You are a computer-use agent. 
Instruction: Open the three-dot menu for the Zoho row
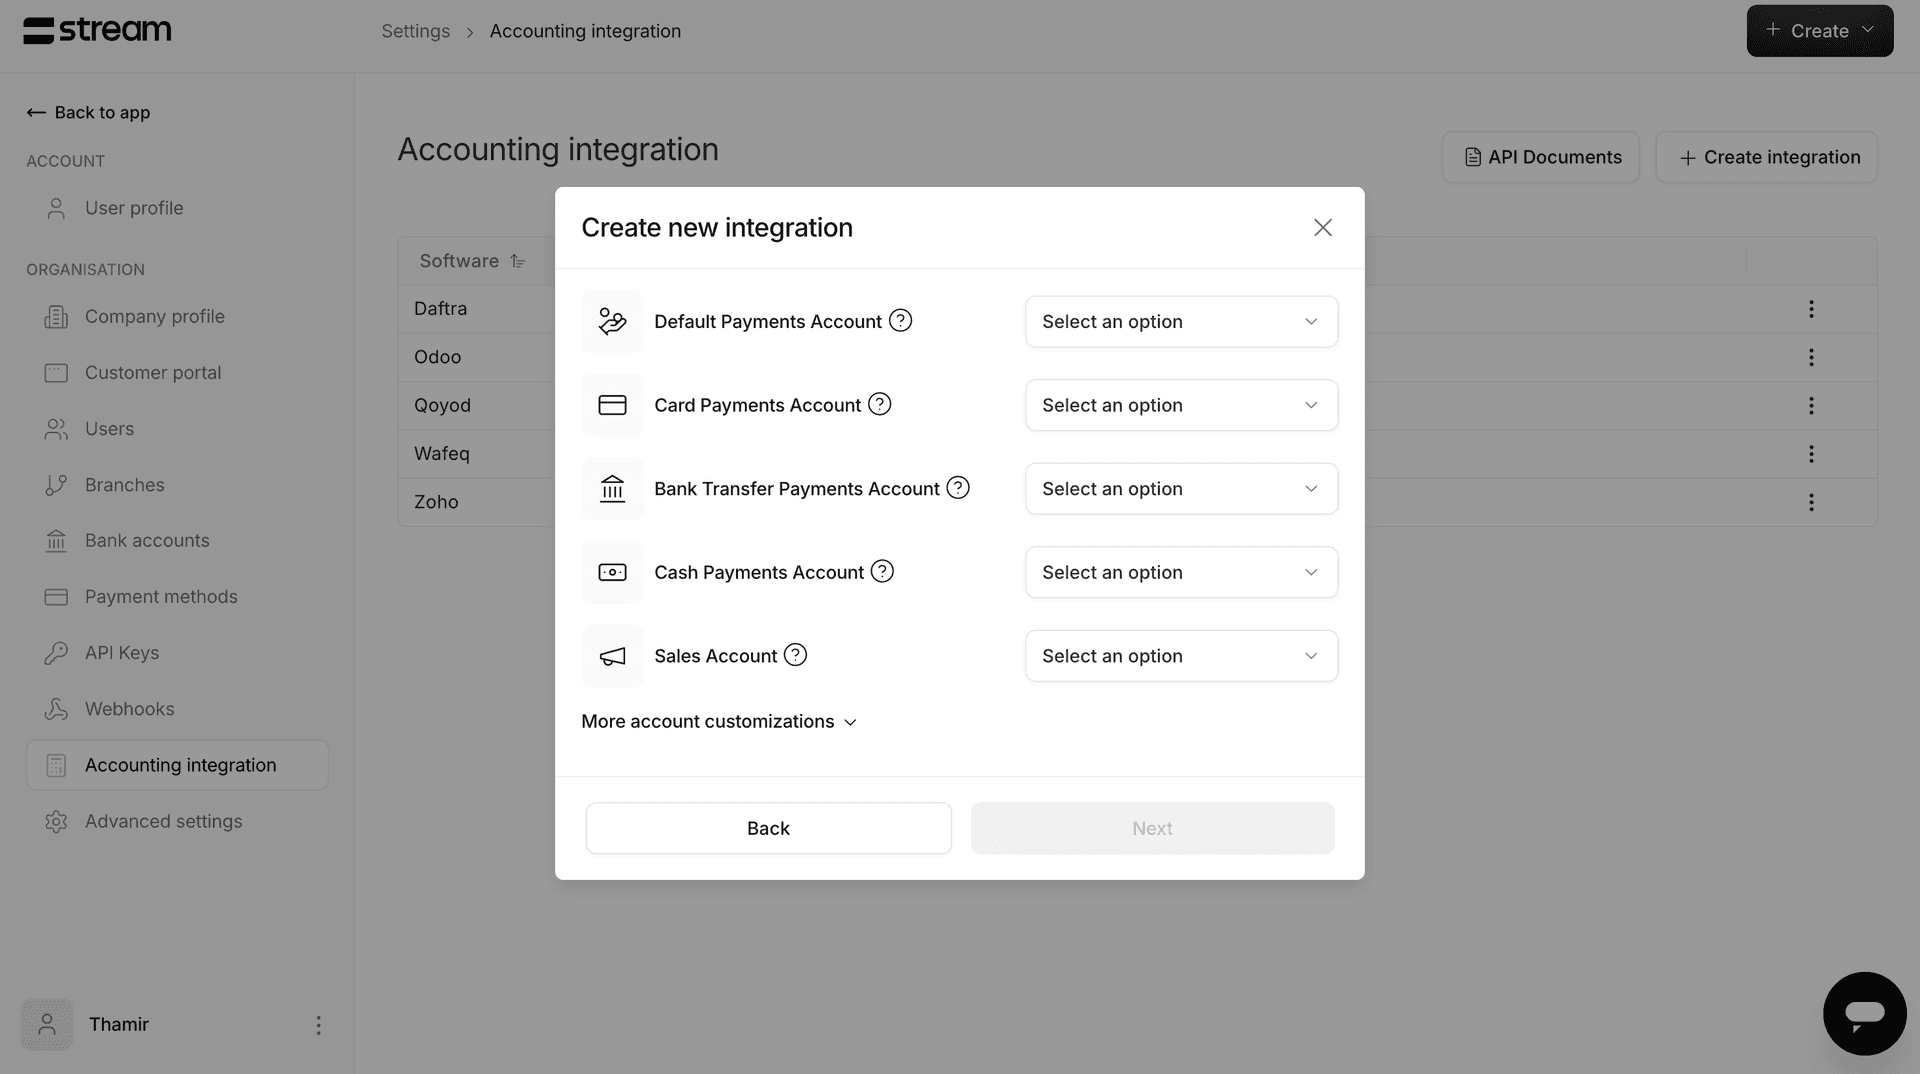[1811, 502]
